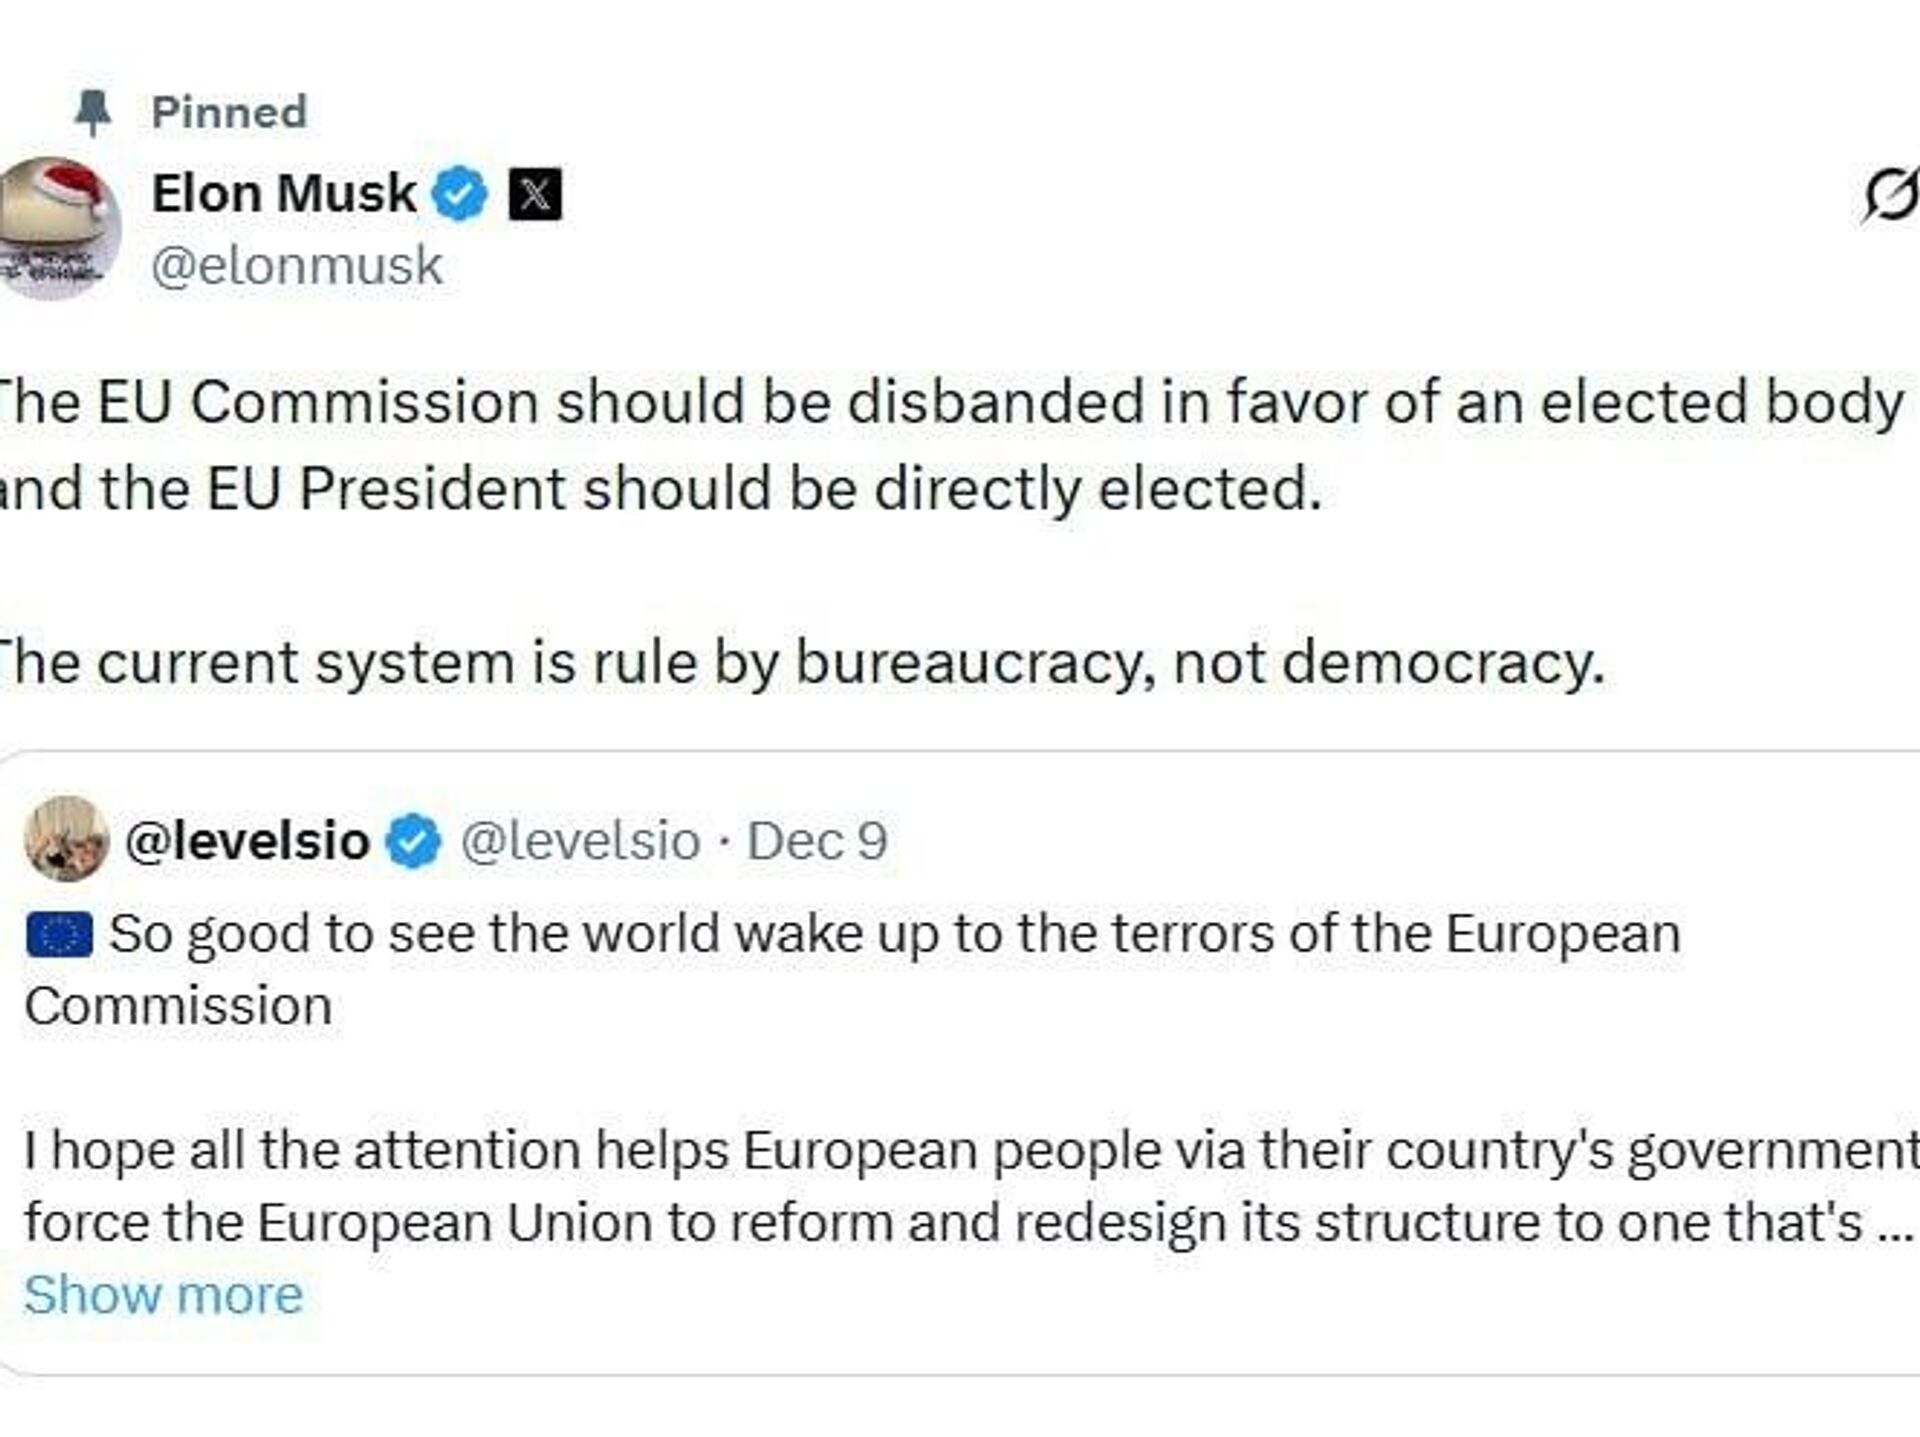Click Elon Musk's blue verified checkmark
Viewport: 1920px width, 1437px height.
coord(459,194)
